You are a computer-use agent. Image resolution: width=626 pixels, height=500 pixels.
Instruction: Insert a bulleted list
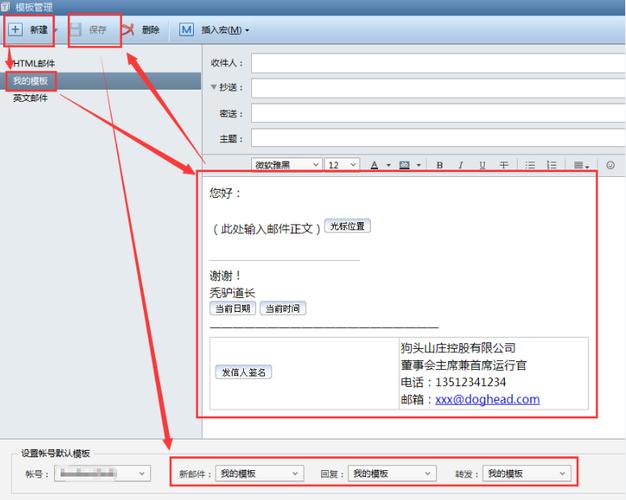(530, 165)
